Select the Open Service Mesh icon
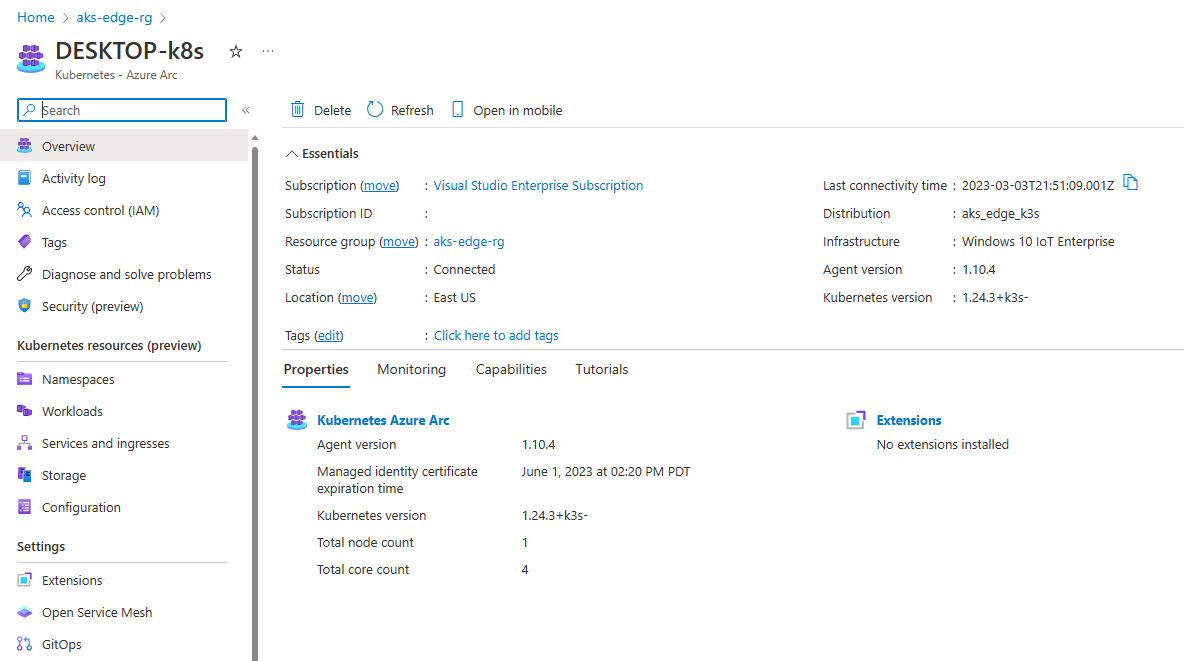The width and height of the screenshot is (1184, 661). [22, 612]
